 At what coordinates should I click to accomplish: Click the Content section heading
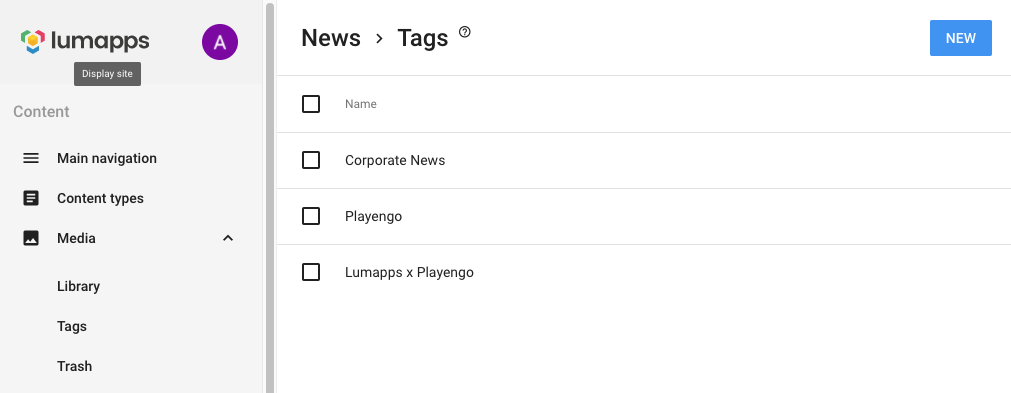point(41,112)
